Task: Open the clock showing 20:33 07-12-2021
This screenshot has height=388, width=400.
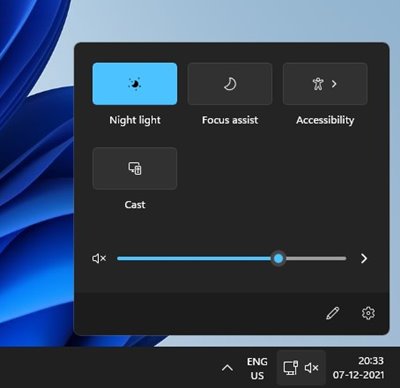Action: click(x=358, y=368)
